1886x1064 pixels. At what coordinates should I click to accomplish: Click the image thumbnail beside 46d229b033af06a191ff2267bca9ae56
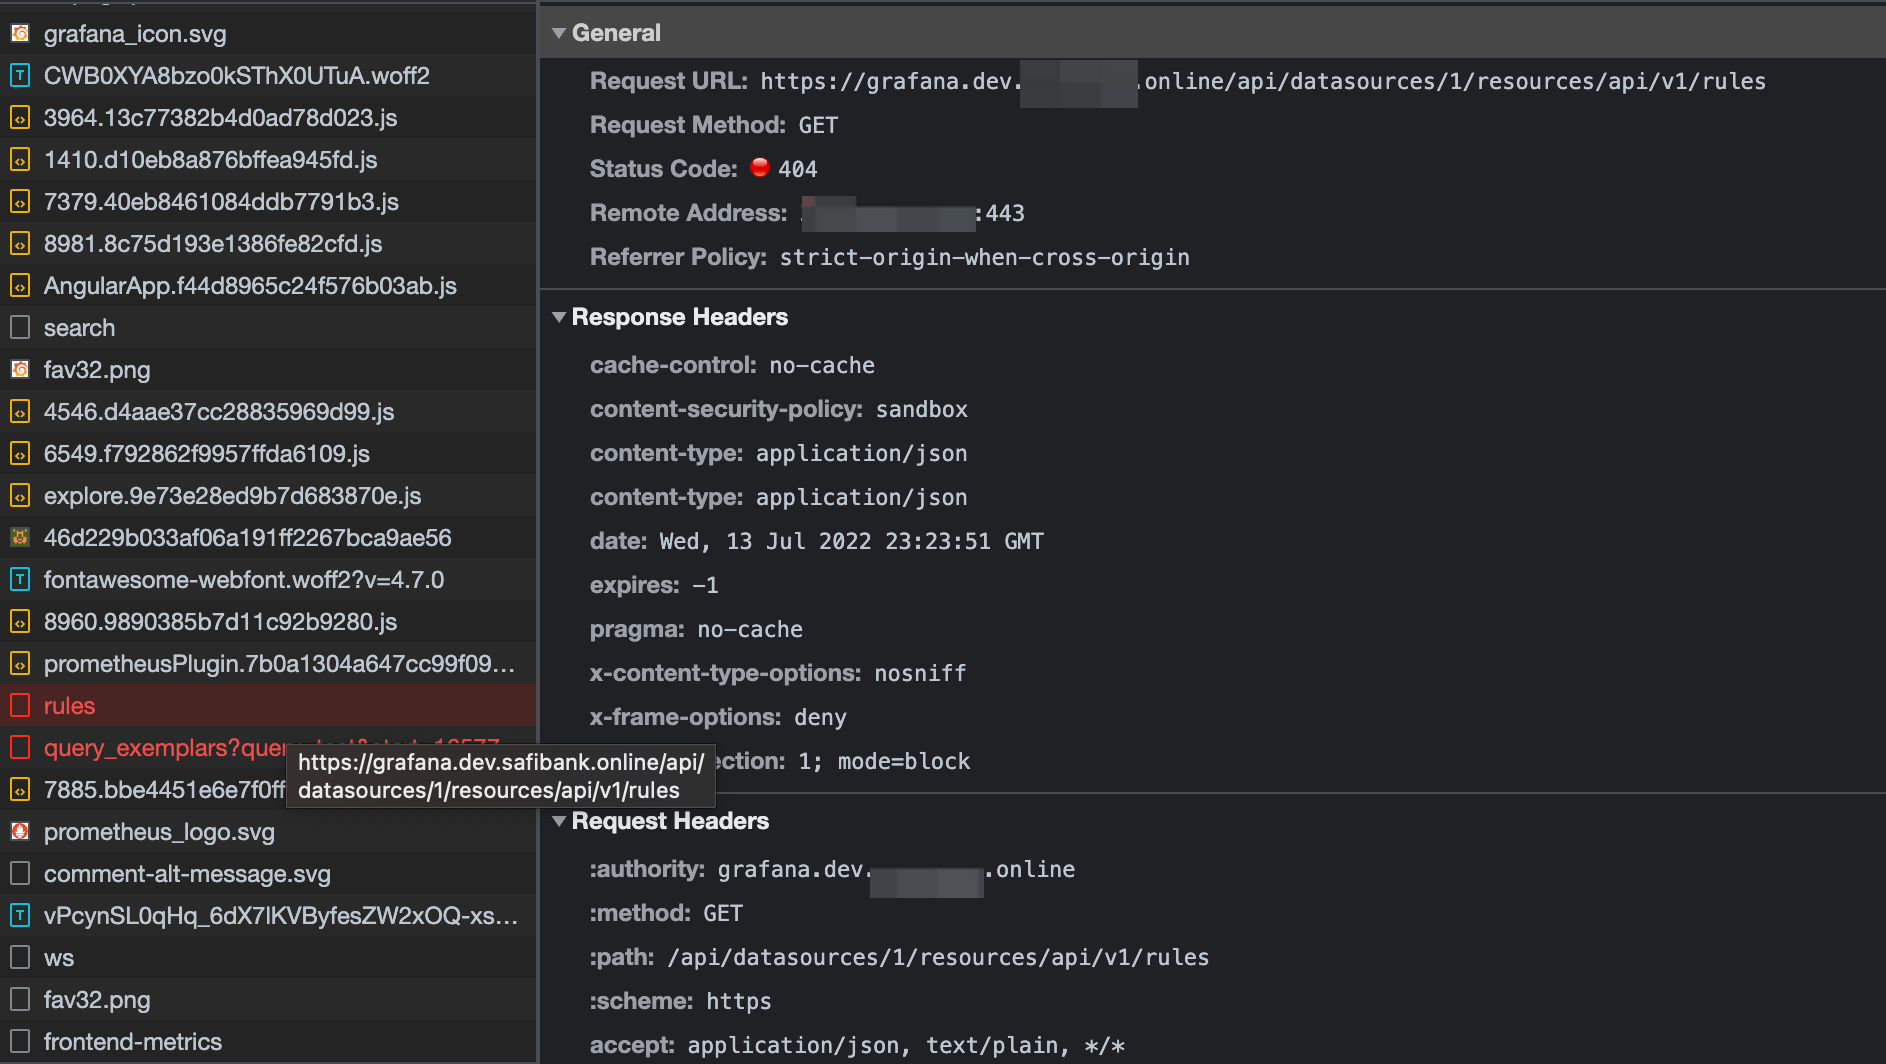pyautogui.click(x=20, y=537)
